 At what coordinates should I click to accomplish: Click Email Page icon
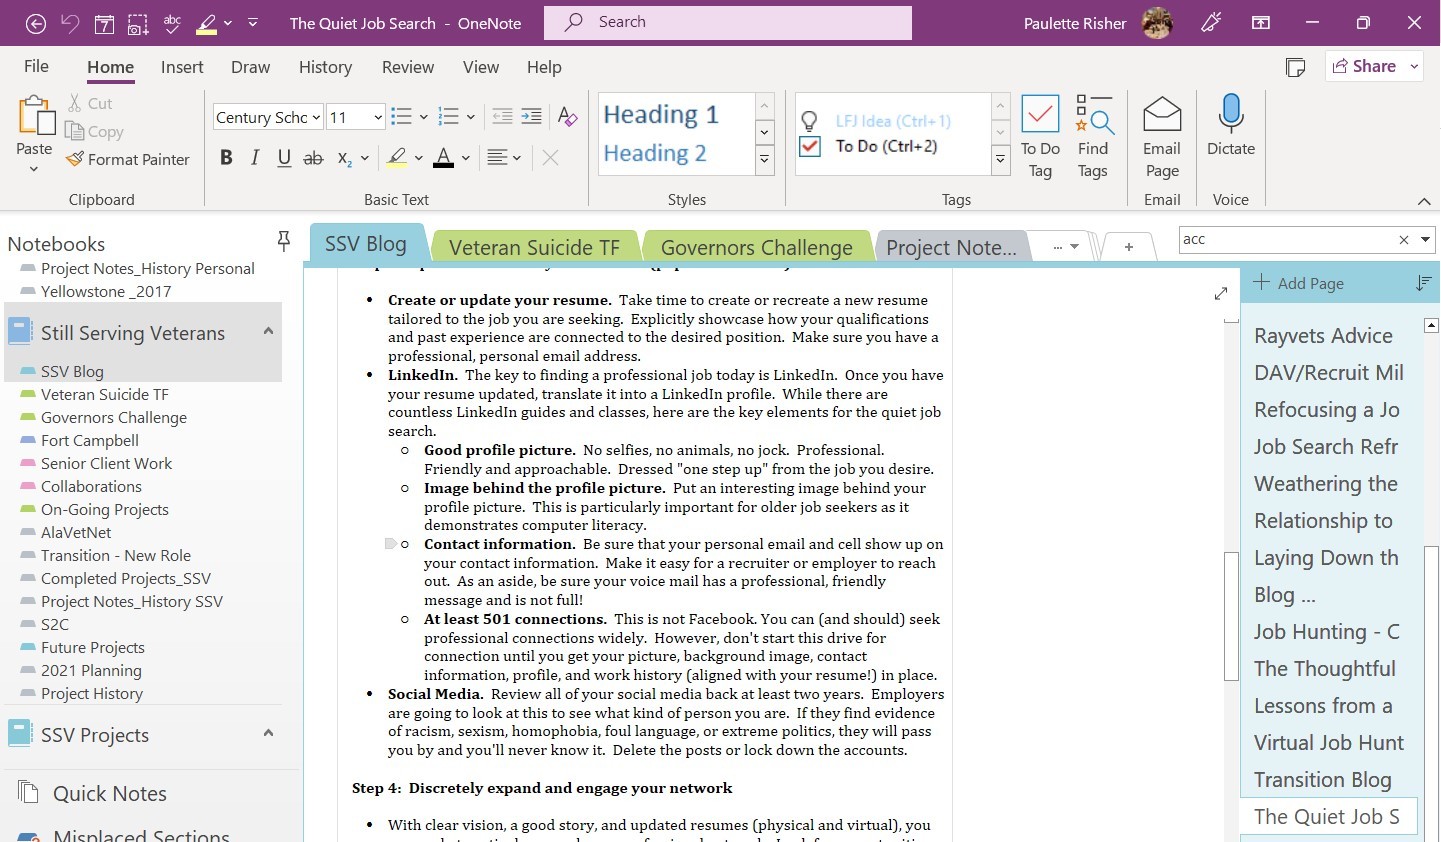pyautogui.click(x=1162, y=137)
